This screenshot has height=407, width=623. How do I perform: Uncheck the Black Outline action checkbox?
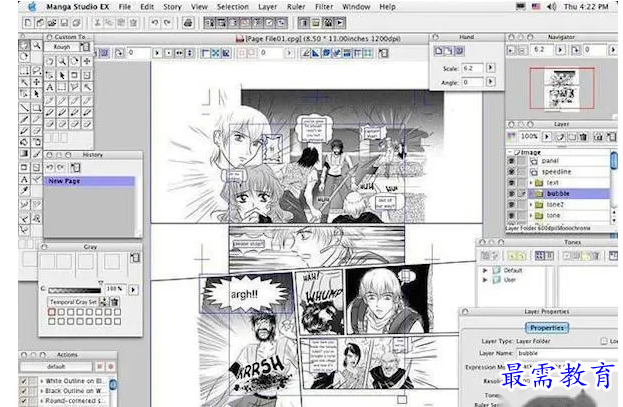(24, 391)
